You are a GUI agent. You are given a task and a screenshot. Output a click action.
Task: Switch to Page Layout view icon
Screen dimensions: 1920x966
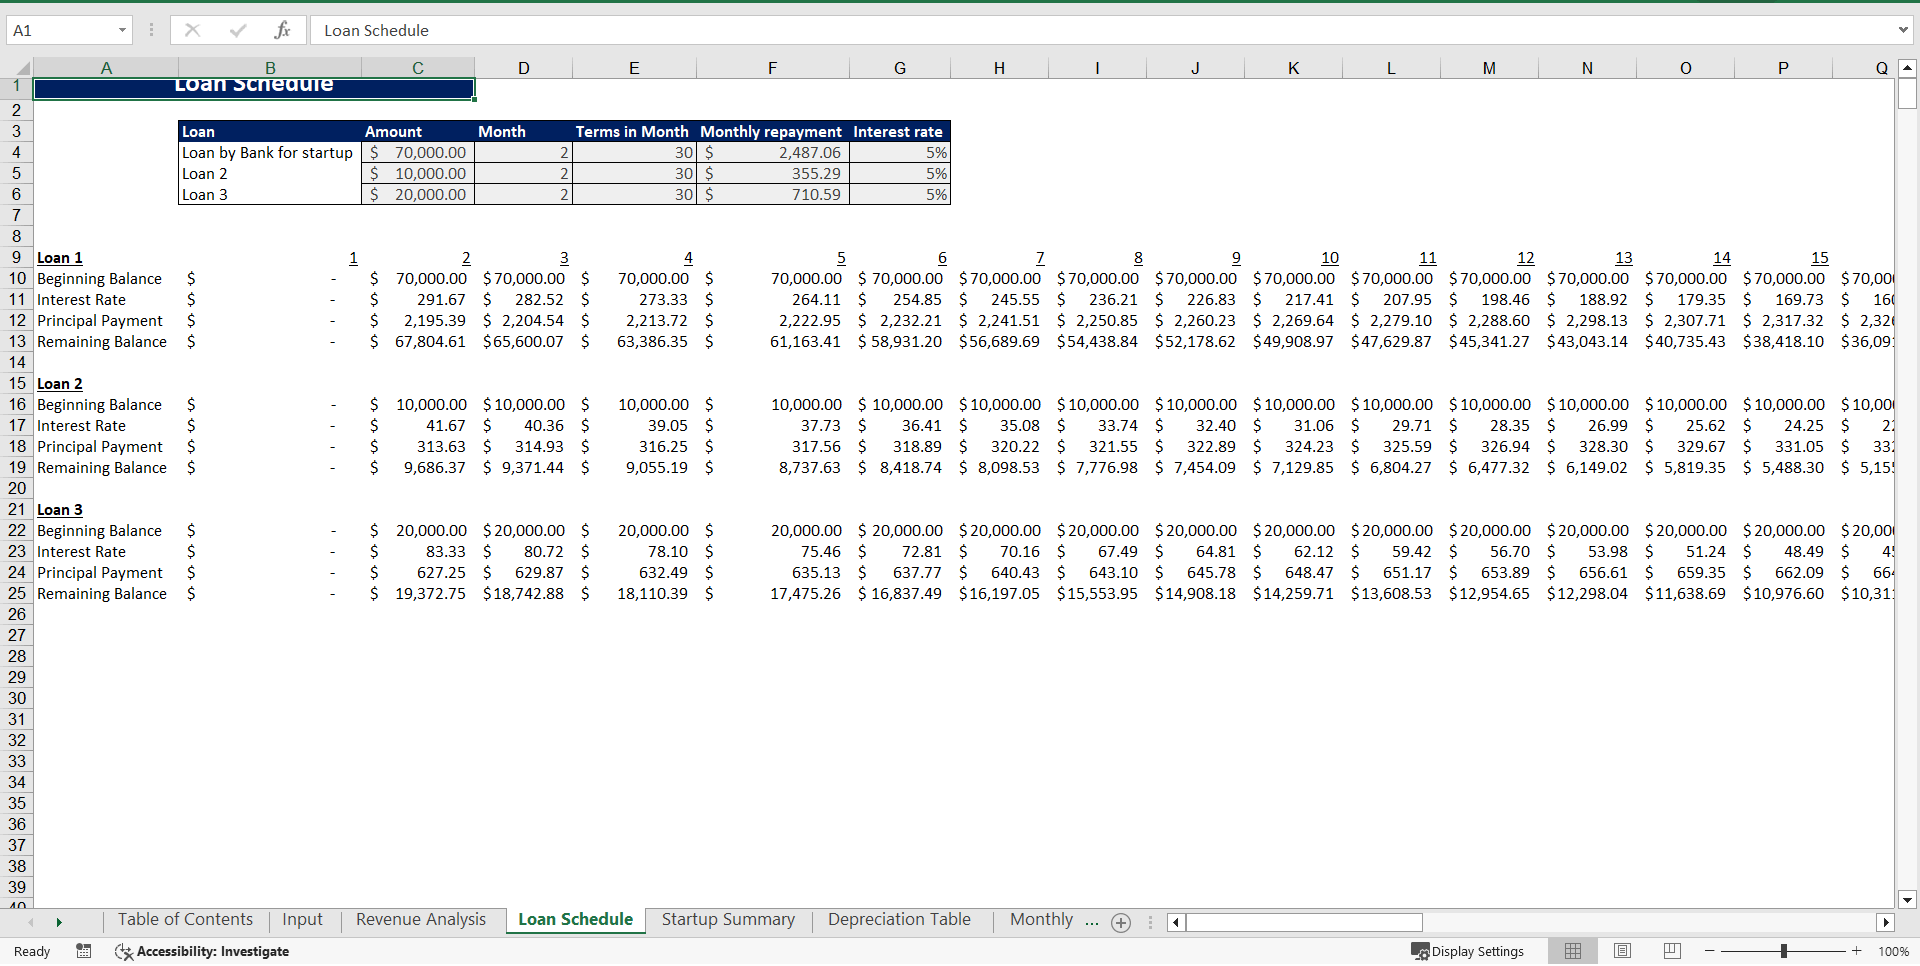click(1622, 951)
